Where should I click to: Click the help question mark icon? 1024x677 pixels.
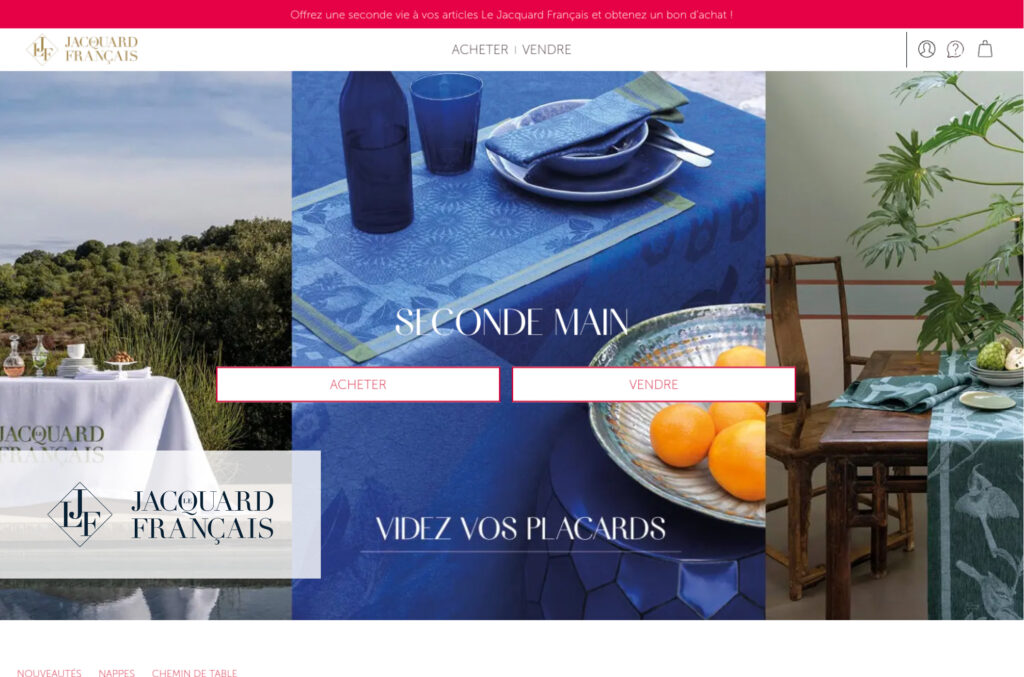point(955,49)
